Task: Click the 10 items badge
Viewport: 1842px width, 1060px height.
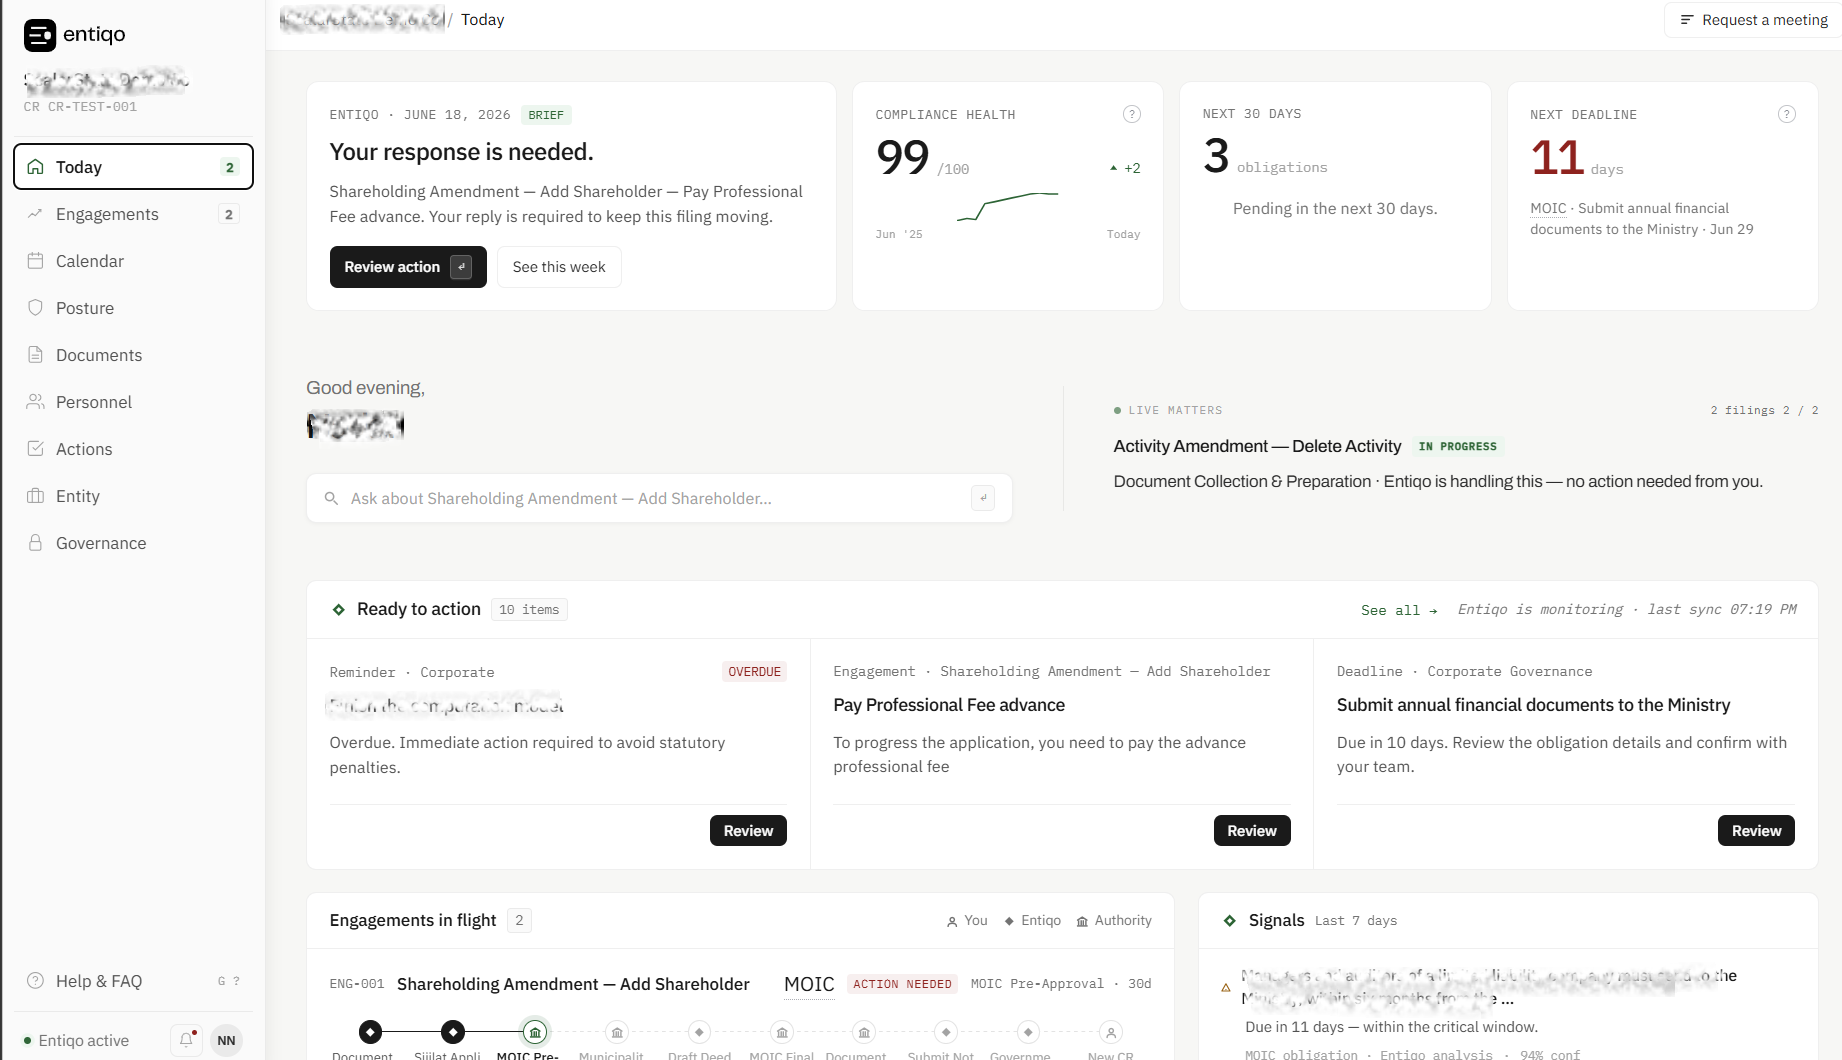Action: (529, 610)
